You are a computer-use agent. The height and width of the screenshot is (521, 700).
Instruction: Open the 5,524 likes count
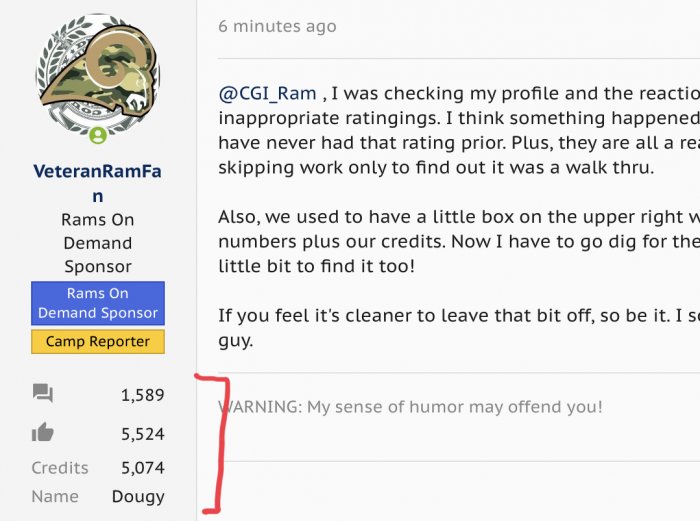(x=142, y=434)
